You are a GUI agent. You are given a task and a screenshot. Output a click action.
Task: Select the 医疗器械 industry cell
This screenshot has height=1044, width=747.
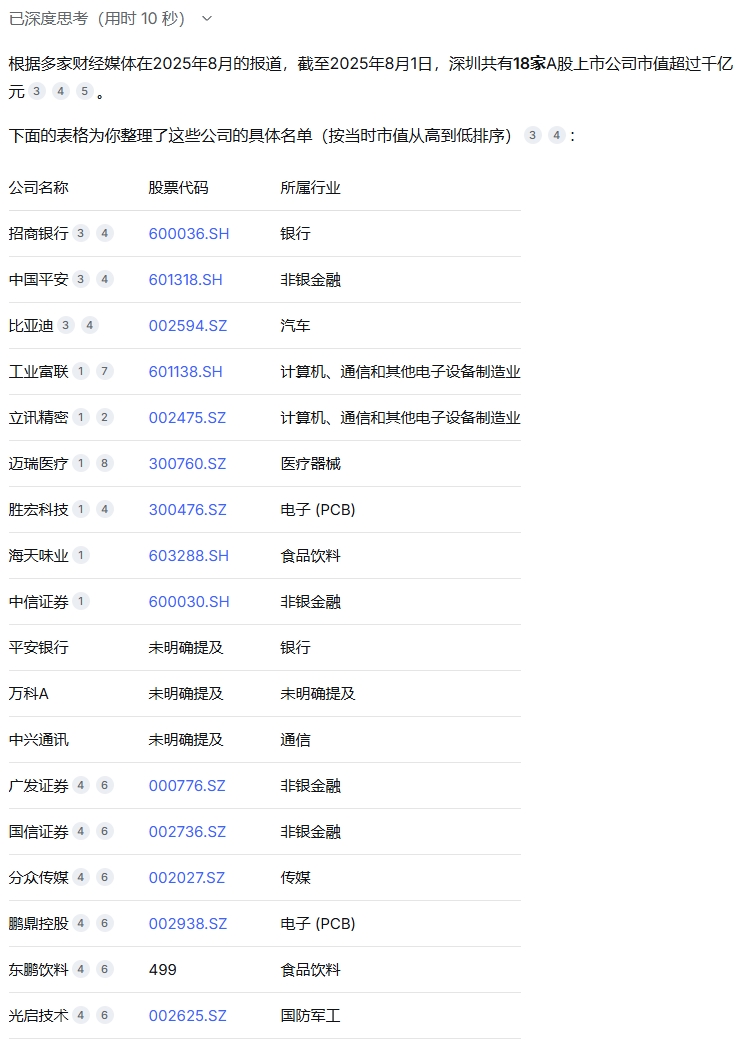310,463
